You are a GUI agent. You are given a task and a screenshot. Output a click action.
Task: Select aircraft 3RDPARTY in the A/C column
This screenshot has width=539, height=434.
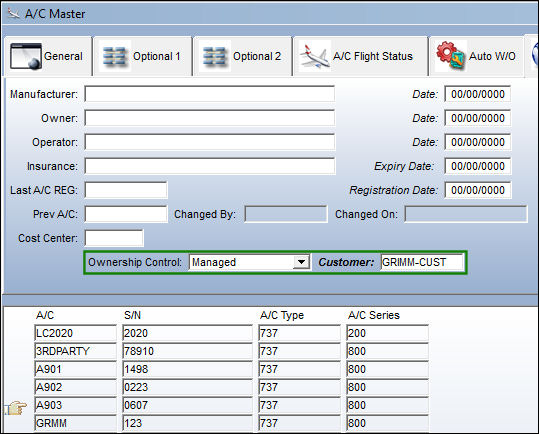point(76,351)
